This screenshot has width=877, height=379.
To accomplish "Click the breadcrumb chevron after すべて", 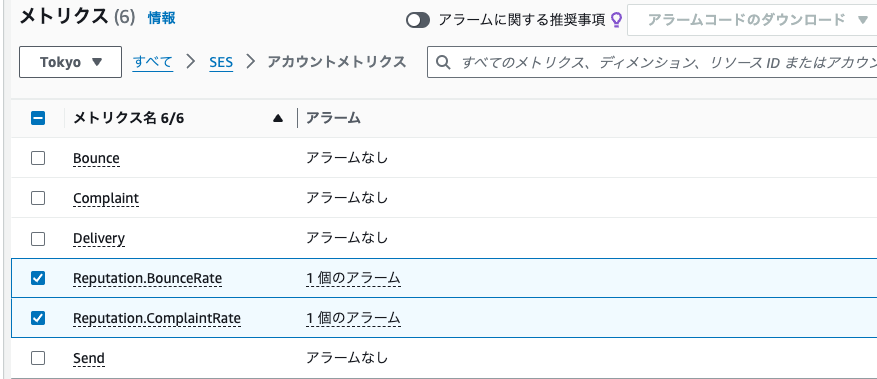I will (x=191, y=62).
